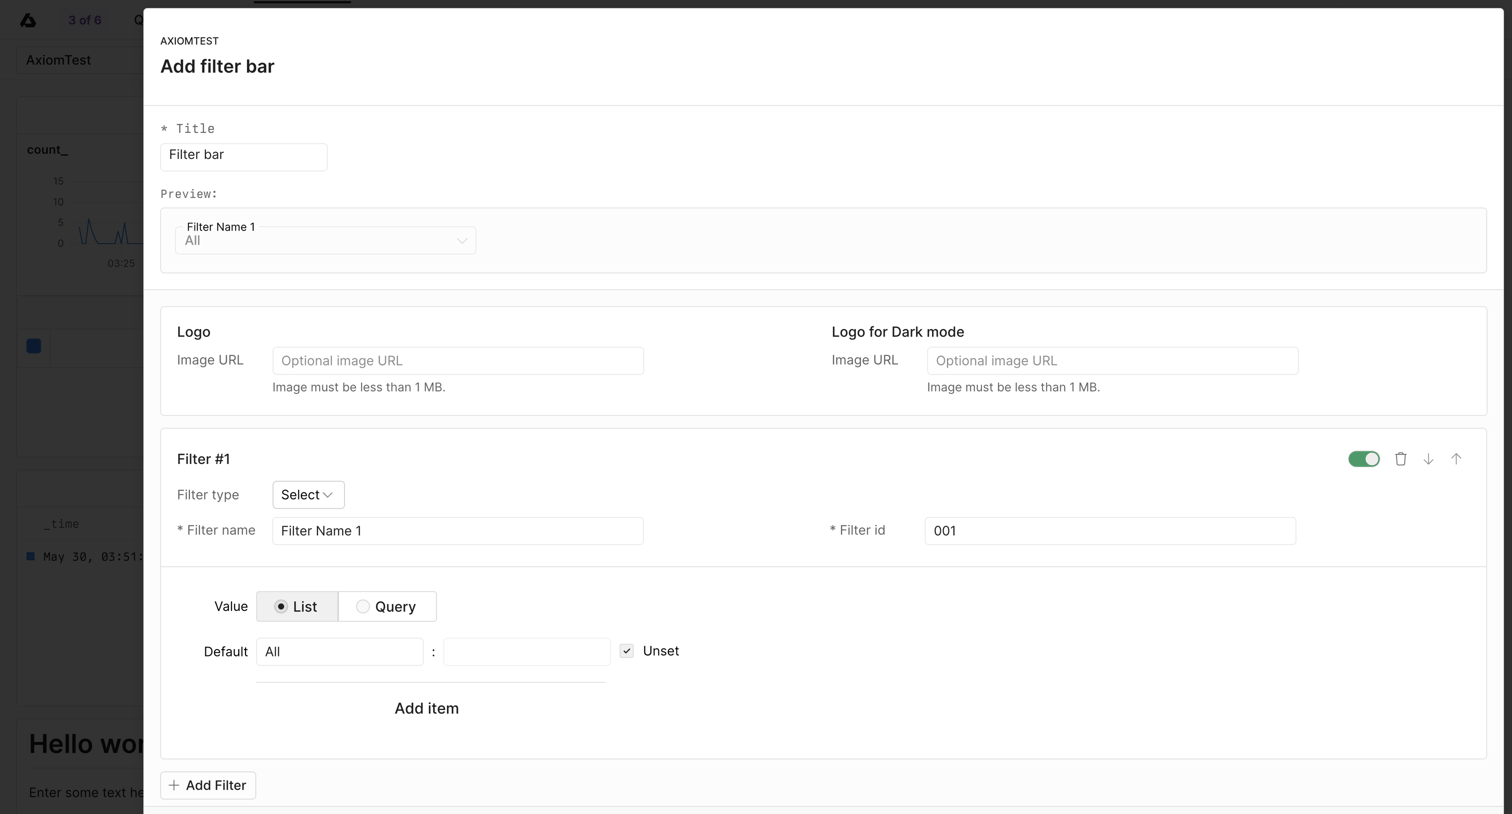Screen dimensions: 1512x814
Task: Click the blue square legend marker in the background
Action: pos(34,346)
